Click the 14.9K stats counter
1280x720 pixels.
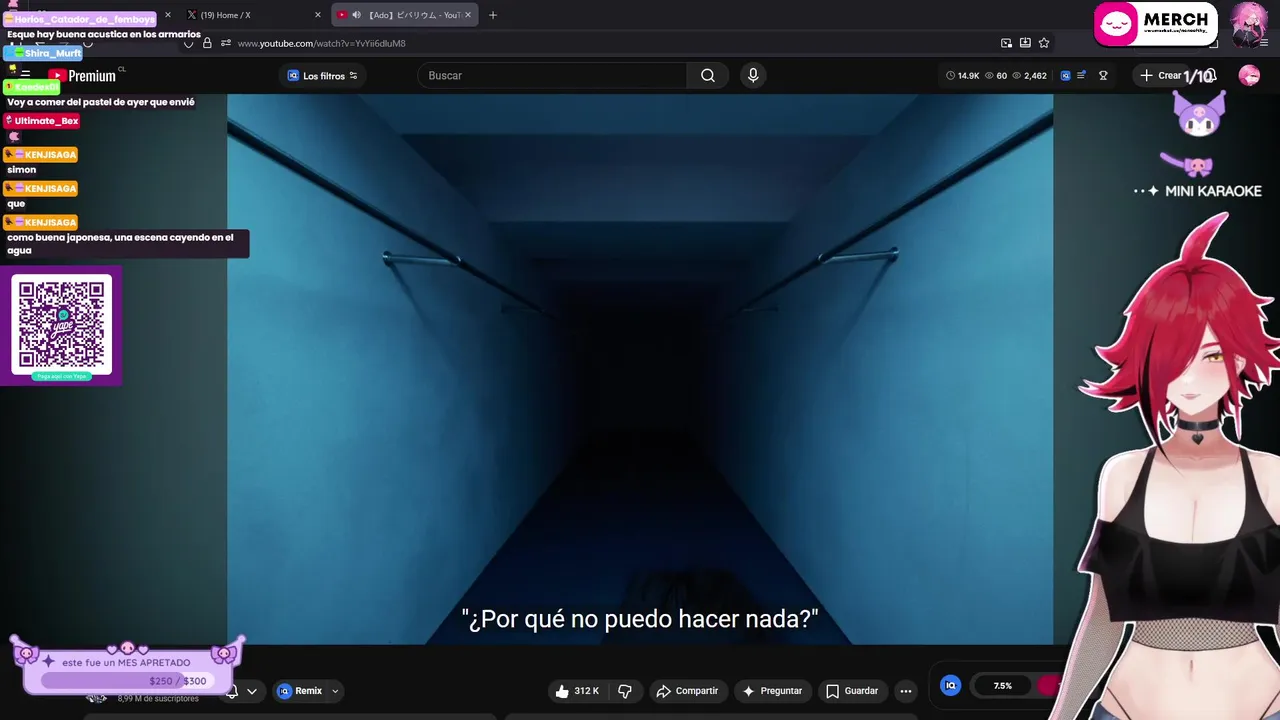pyautogui.click(x=963, y=76)
